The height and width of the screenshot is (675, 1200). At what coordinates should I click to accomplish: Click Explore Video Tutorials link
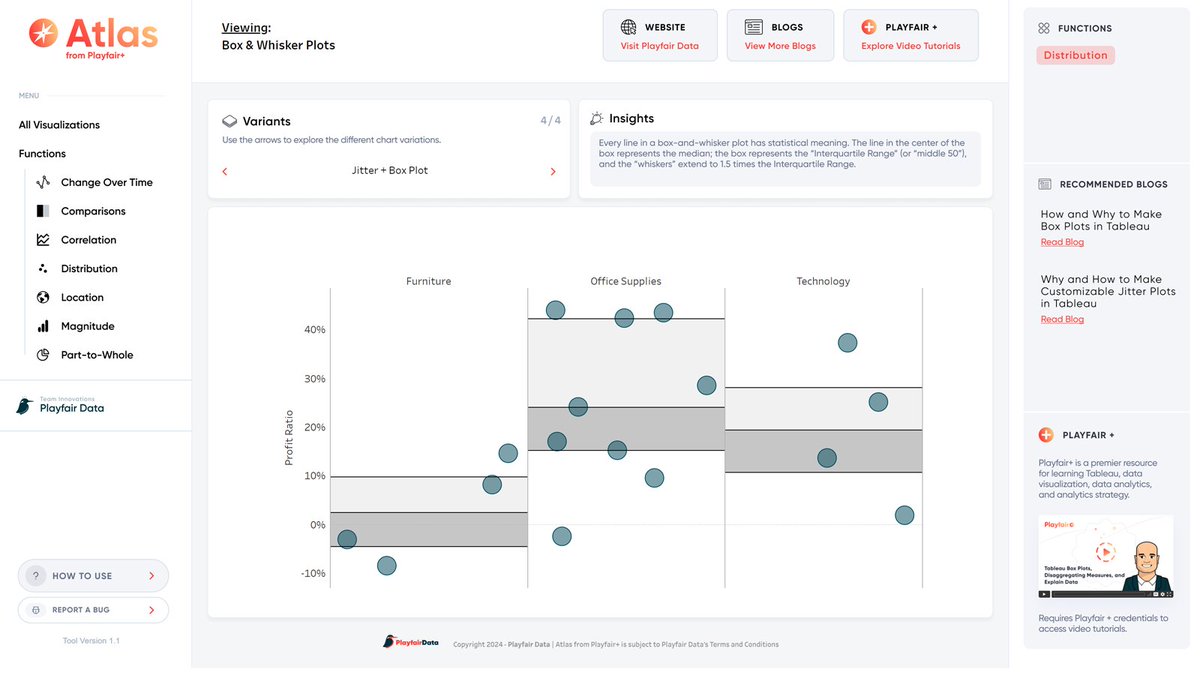tap(911, 46)
